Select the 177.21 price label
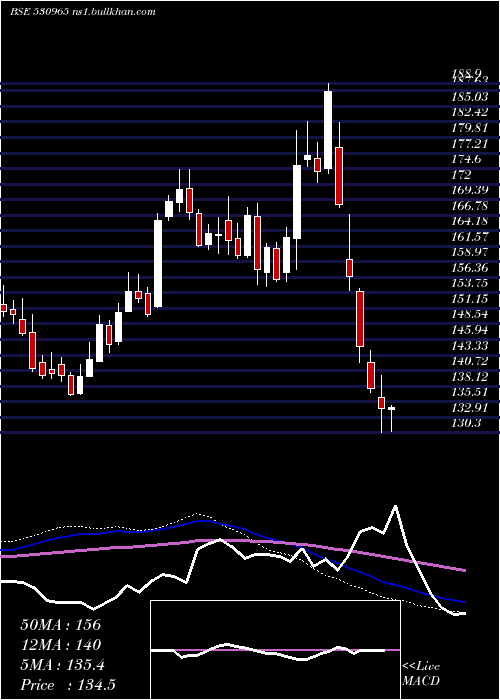This screenshot has height=700, width=500. [469, 143]
